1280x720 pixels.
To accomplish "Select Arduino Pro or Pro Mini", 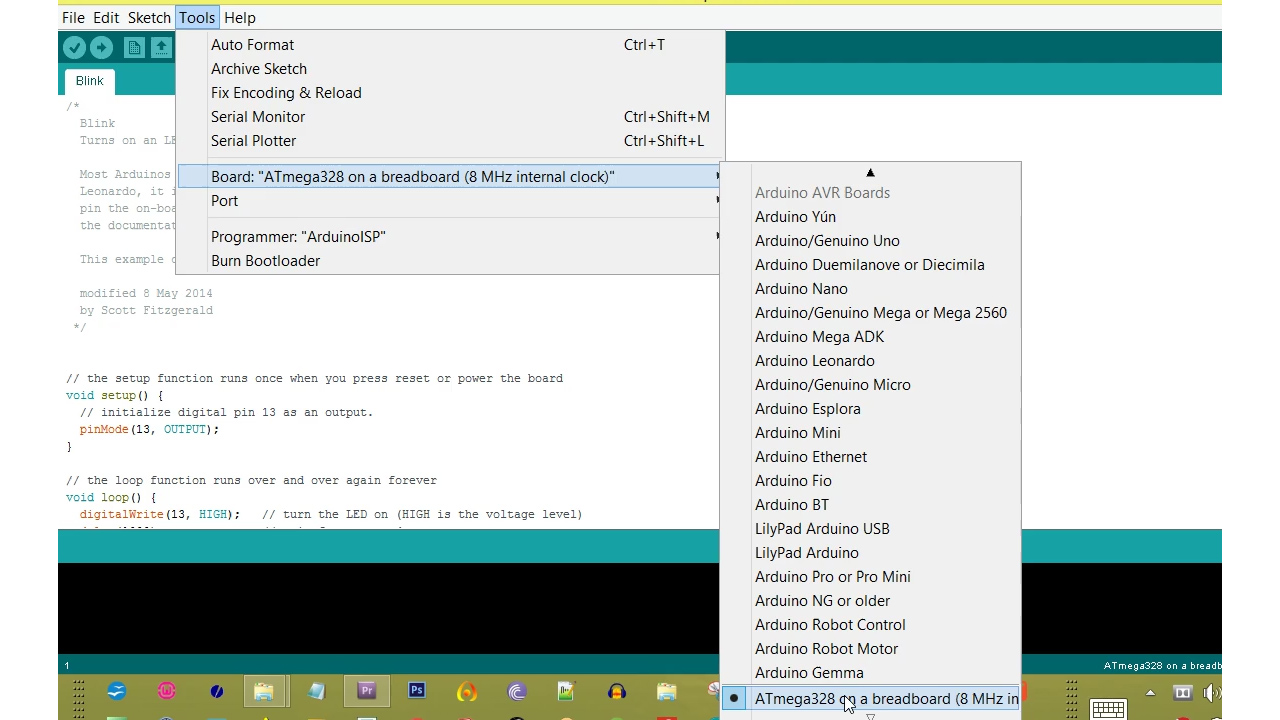I will coord(870,577).
